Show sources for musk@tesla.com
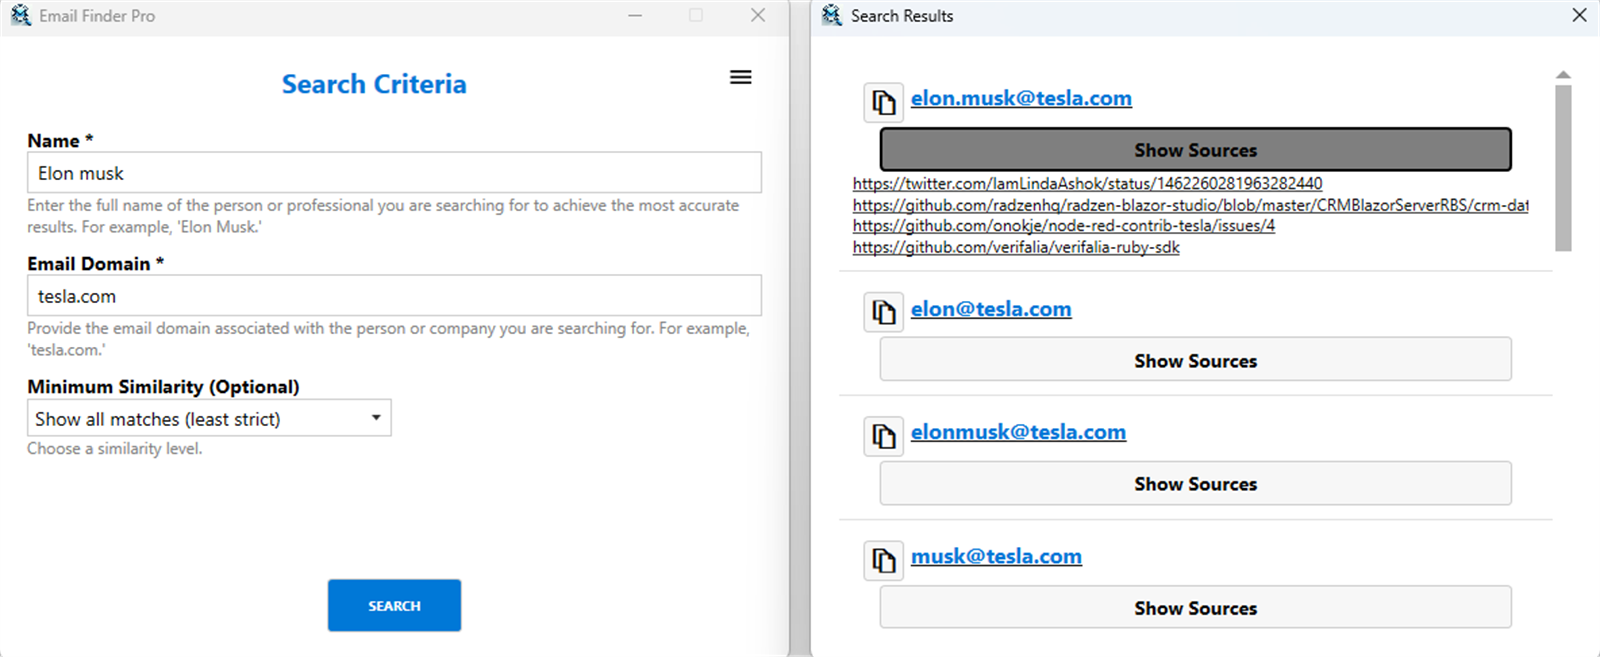The image size is (1600, 657). [1195, 608]
